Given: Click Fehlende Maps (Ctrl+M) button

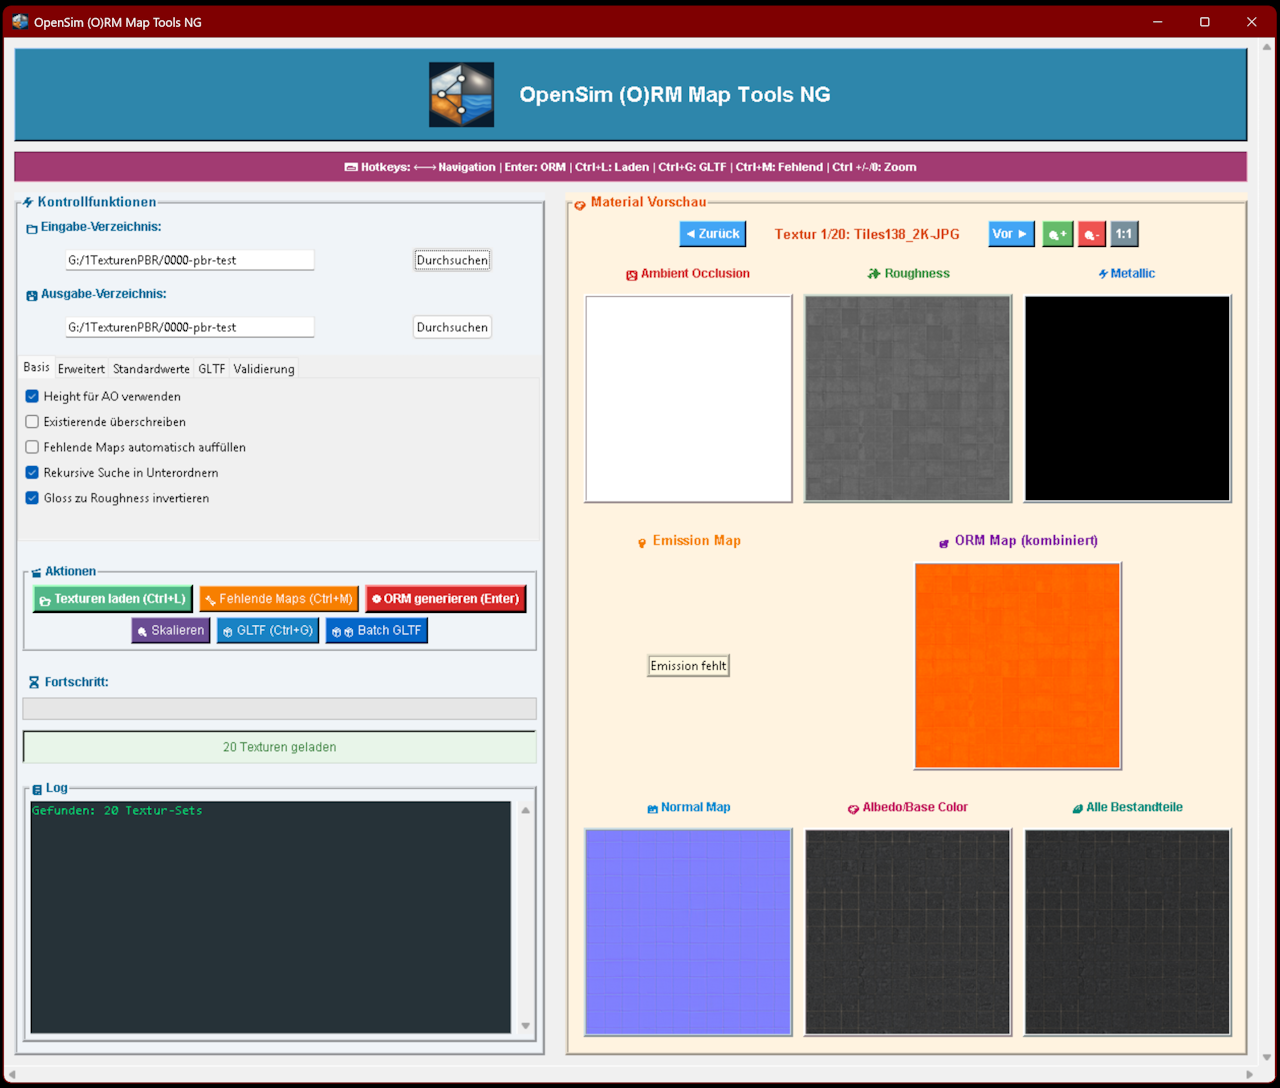Looking at the screenshot, I should (x=279, y=599).
